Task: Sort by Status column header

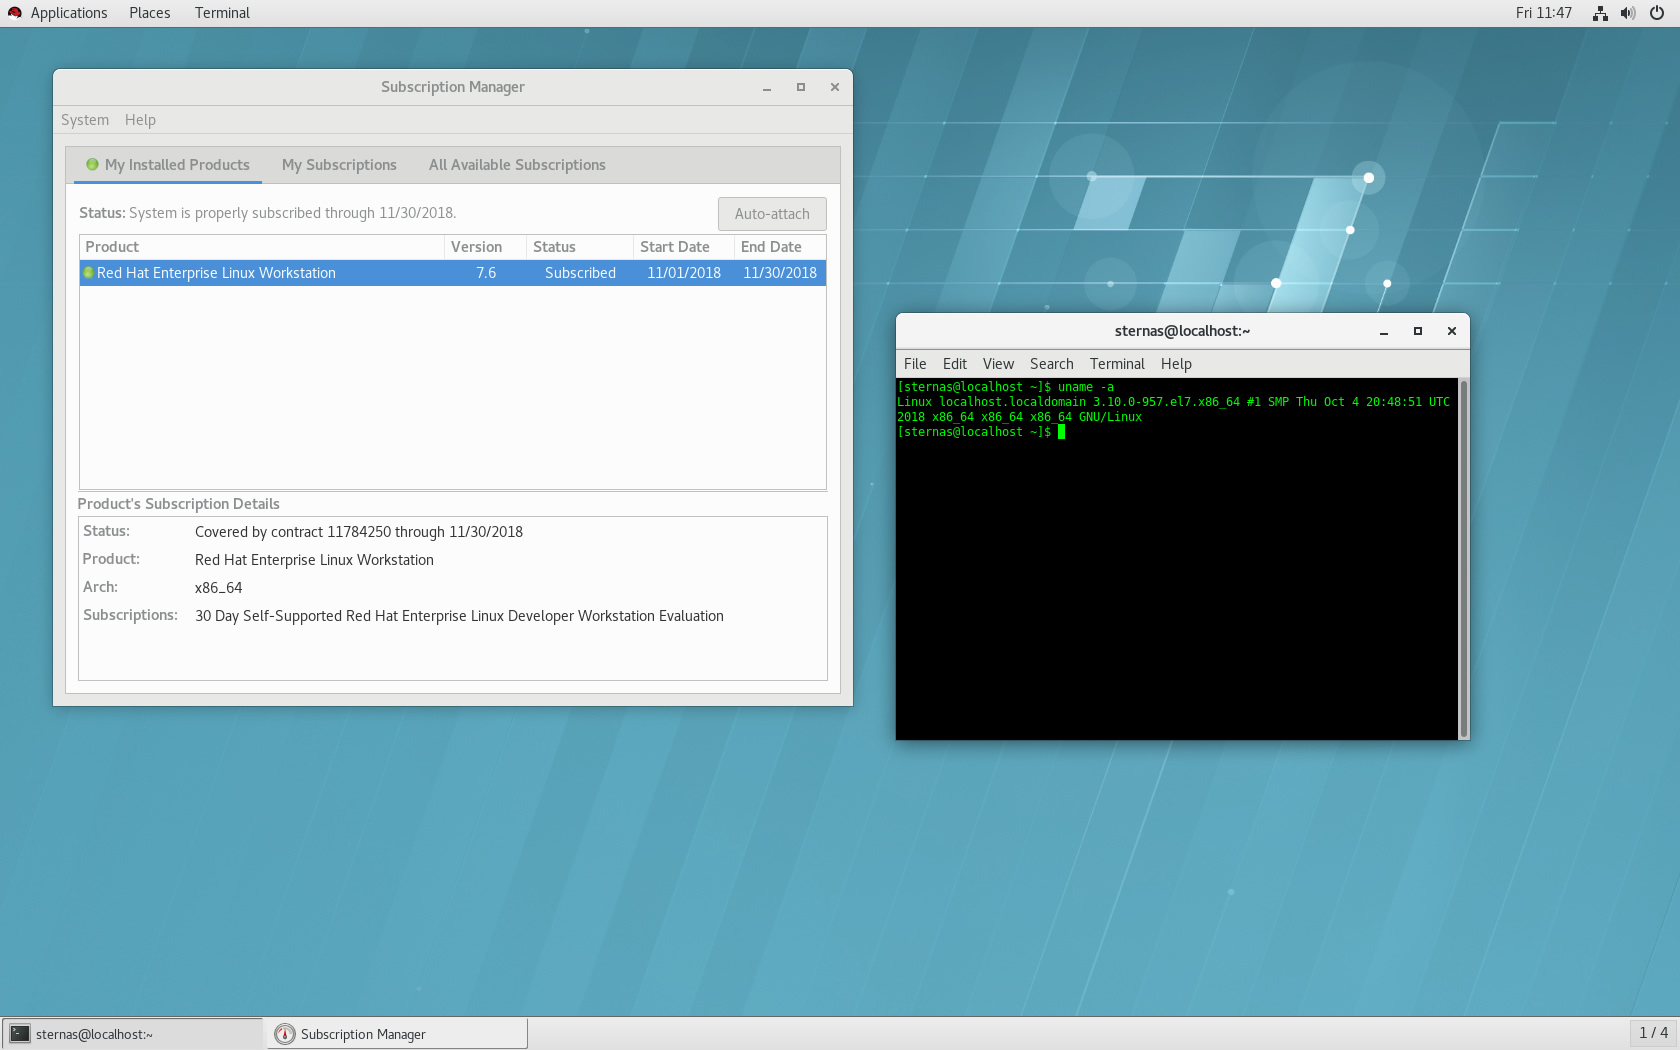Action: click(580, 247)
